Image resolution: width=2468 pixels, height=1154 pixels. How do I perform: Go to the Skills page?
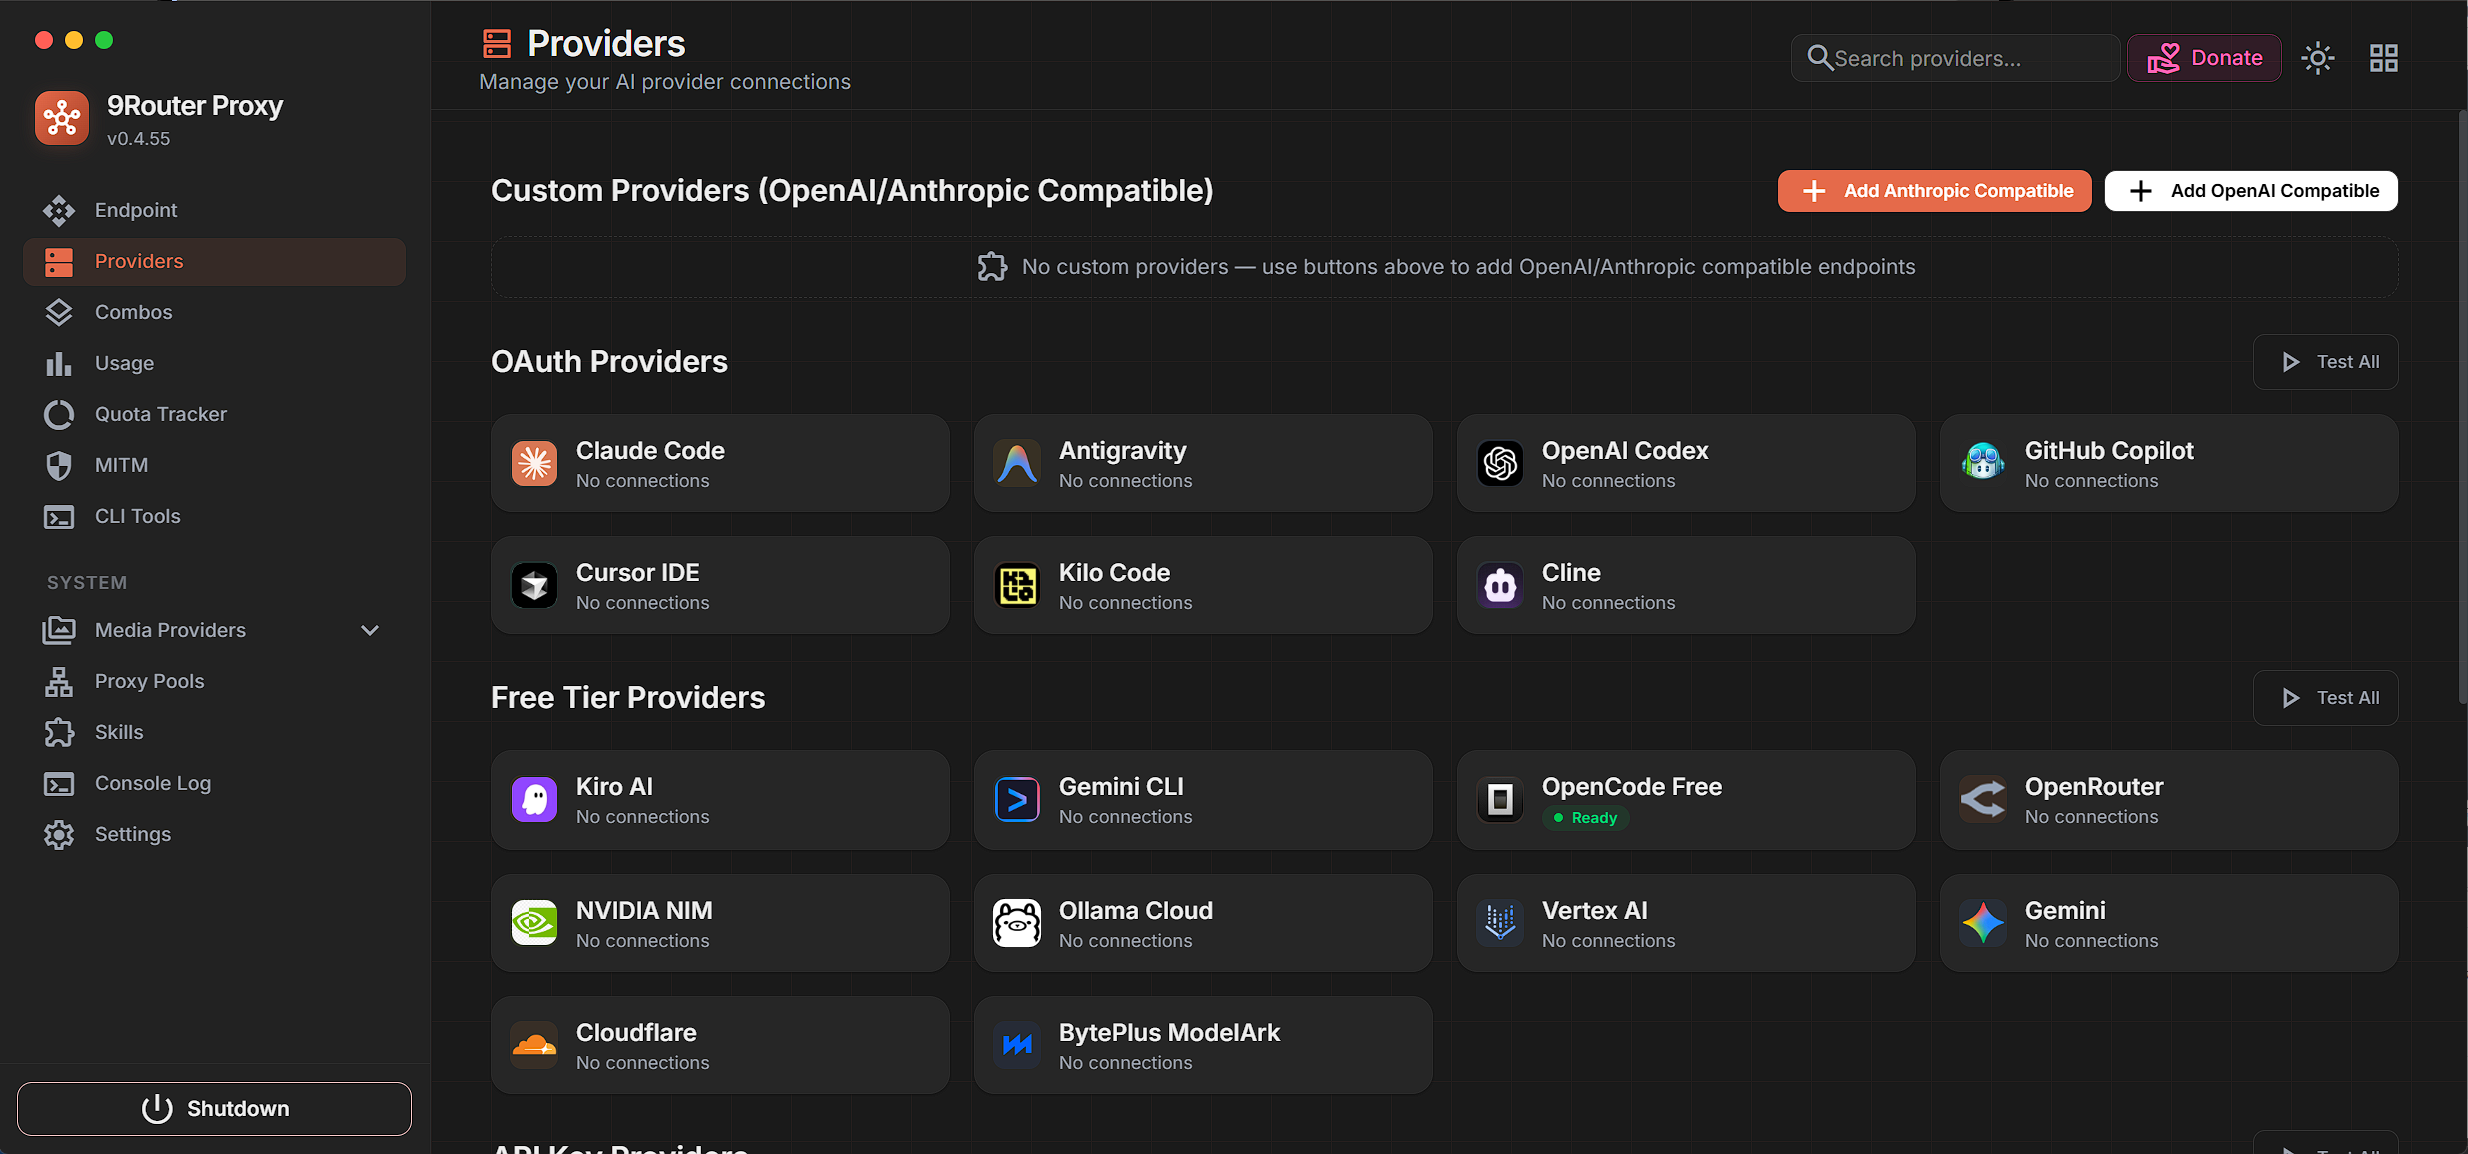tap(214, 732)
